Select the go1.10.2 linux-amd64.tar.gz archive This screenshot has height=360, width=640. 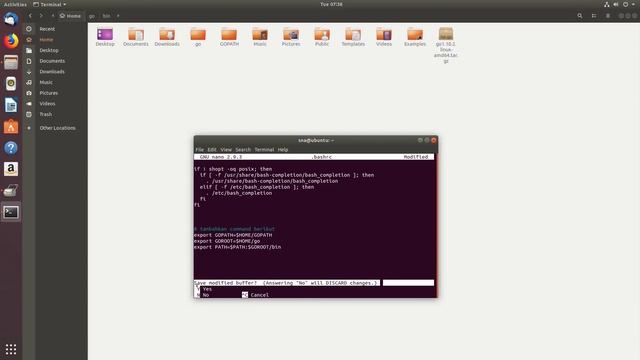[446, 45]
